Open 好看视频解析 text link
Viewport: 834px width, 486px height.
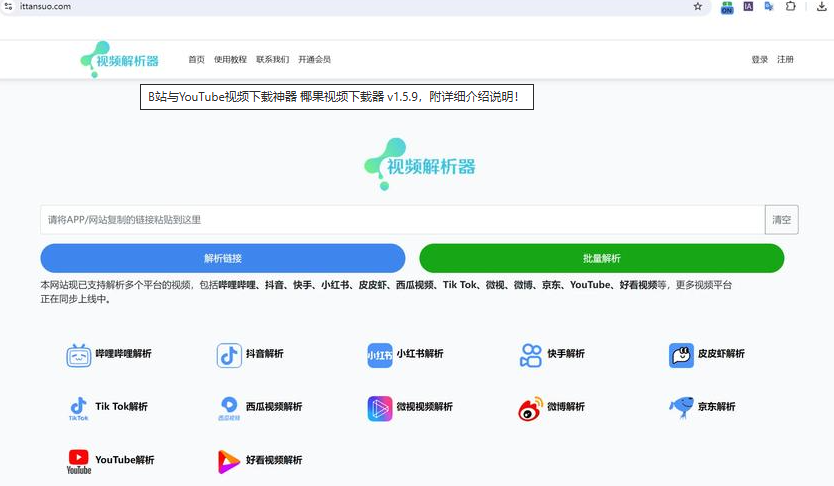click(274, 460)
